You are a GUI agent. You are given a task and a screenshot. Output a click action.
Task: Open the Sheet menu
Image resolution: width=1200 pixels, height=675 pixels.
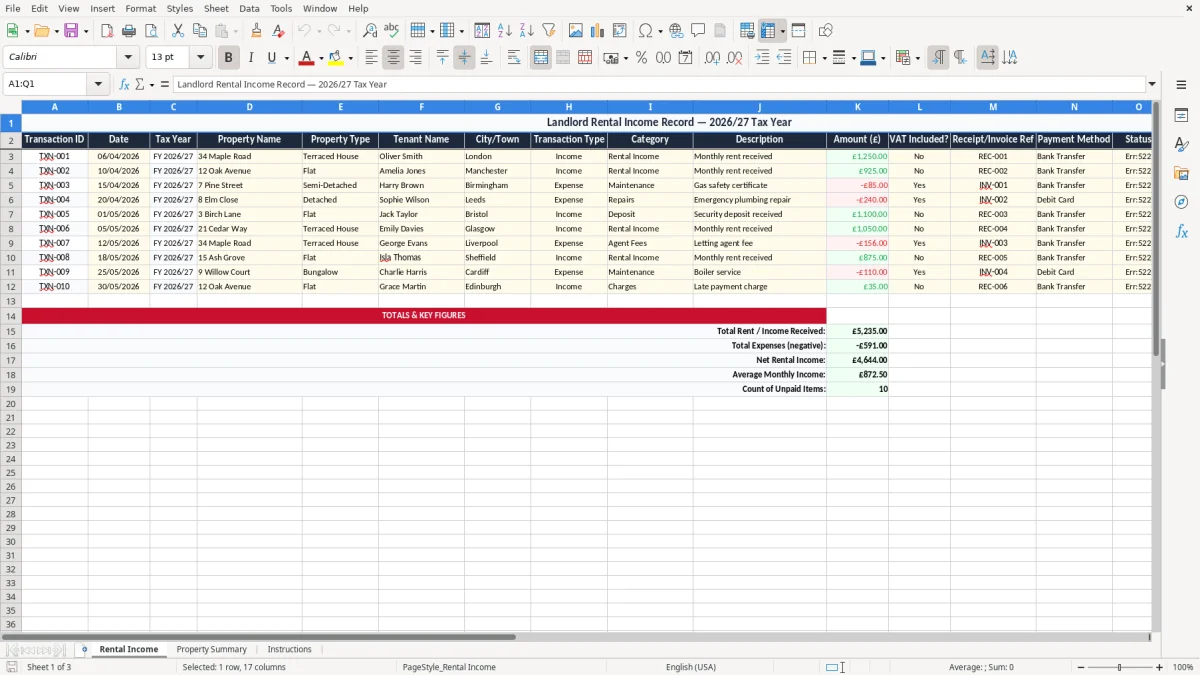click(216, 8)
